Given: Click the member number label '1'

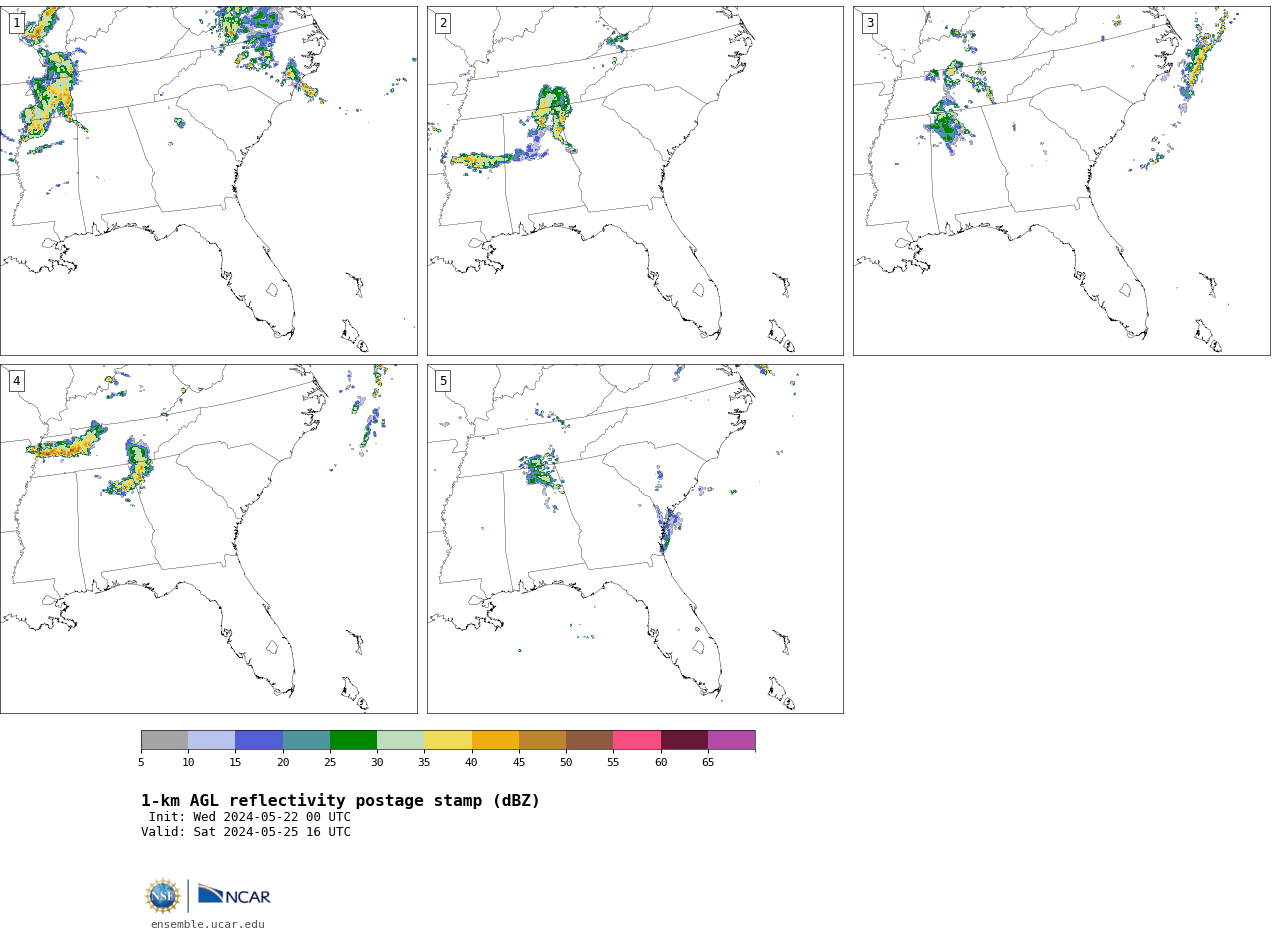Looking at the screenshot, I should [16, 23].
